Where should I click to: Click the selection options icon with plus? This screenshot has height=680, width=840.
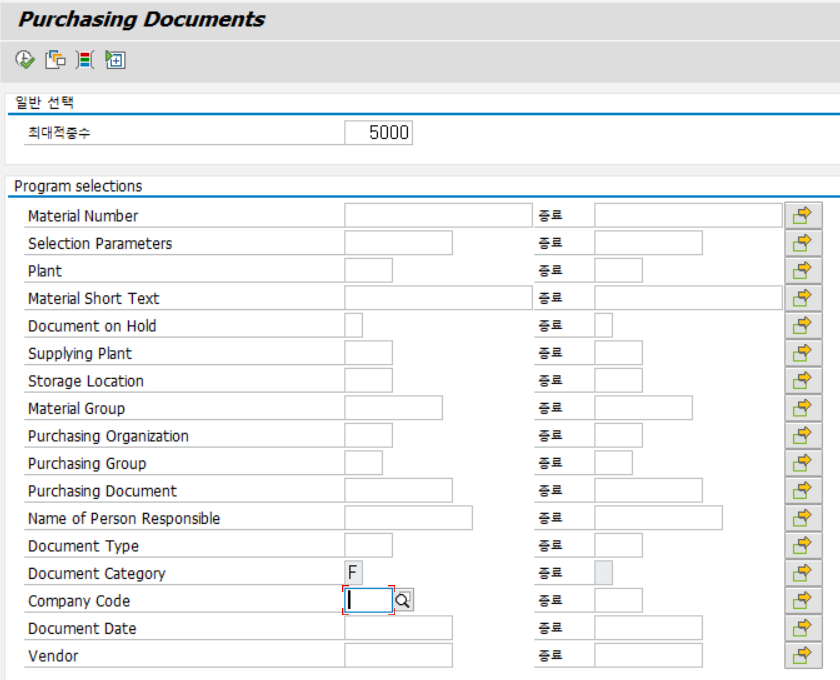coord(115,59)
